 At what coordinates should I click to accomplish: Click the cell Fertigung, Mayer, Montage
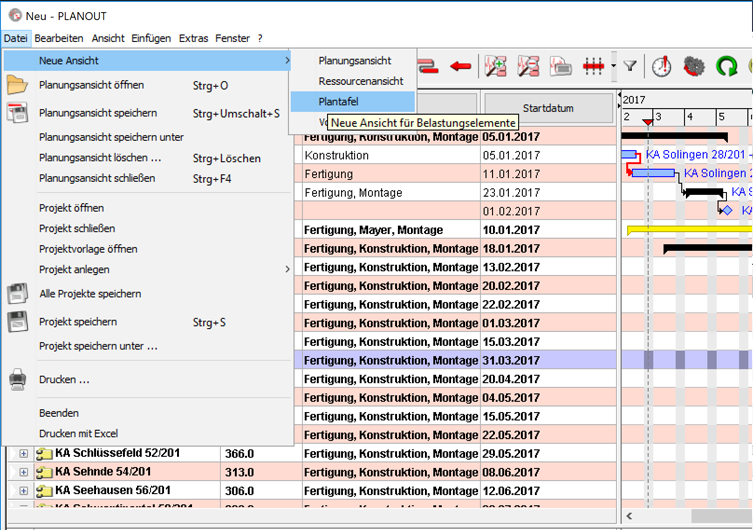point(391,230)
